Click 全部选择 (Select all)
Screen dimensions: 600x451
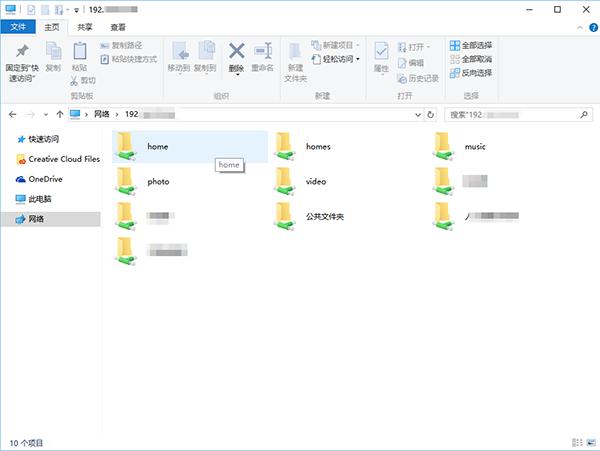pos(470,45)
